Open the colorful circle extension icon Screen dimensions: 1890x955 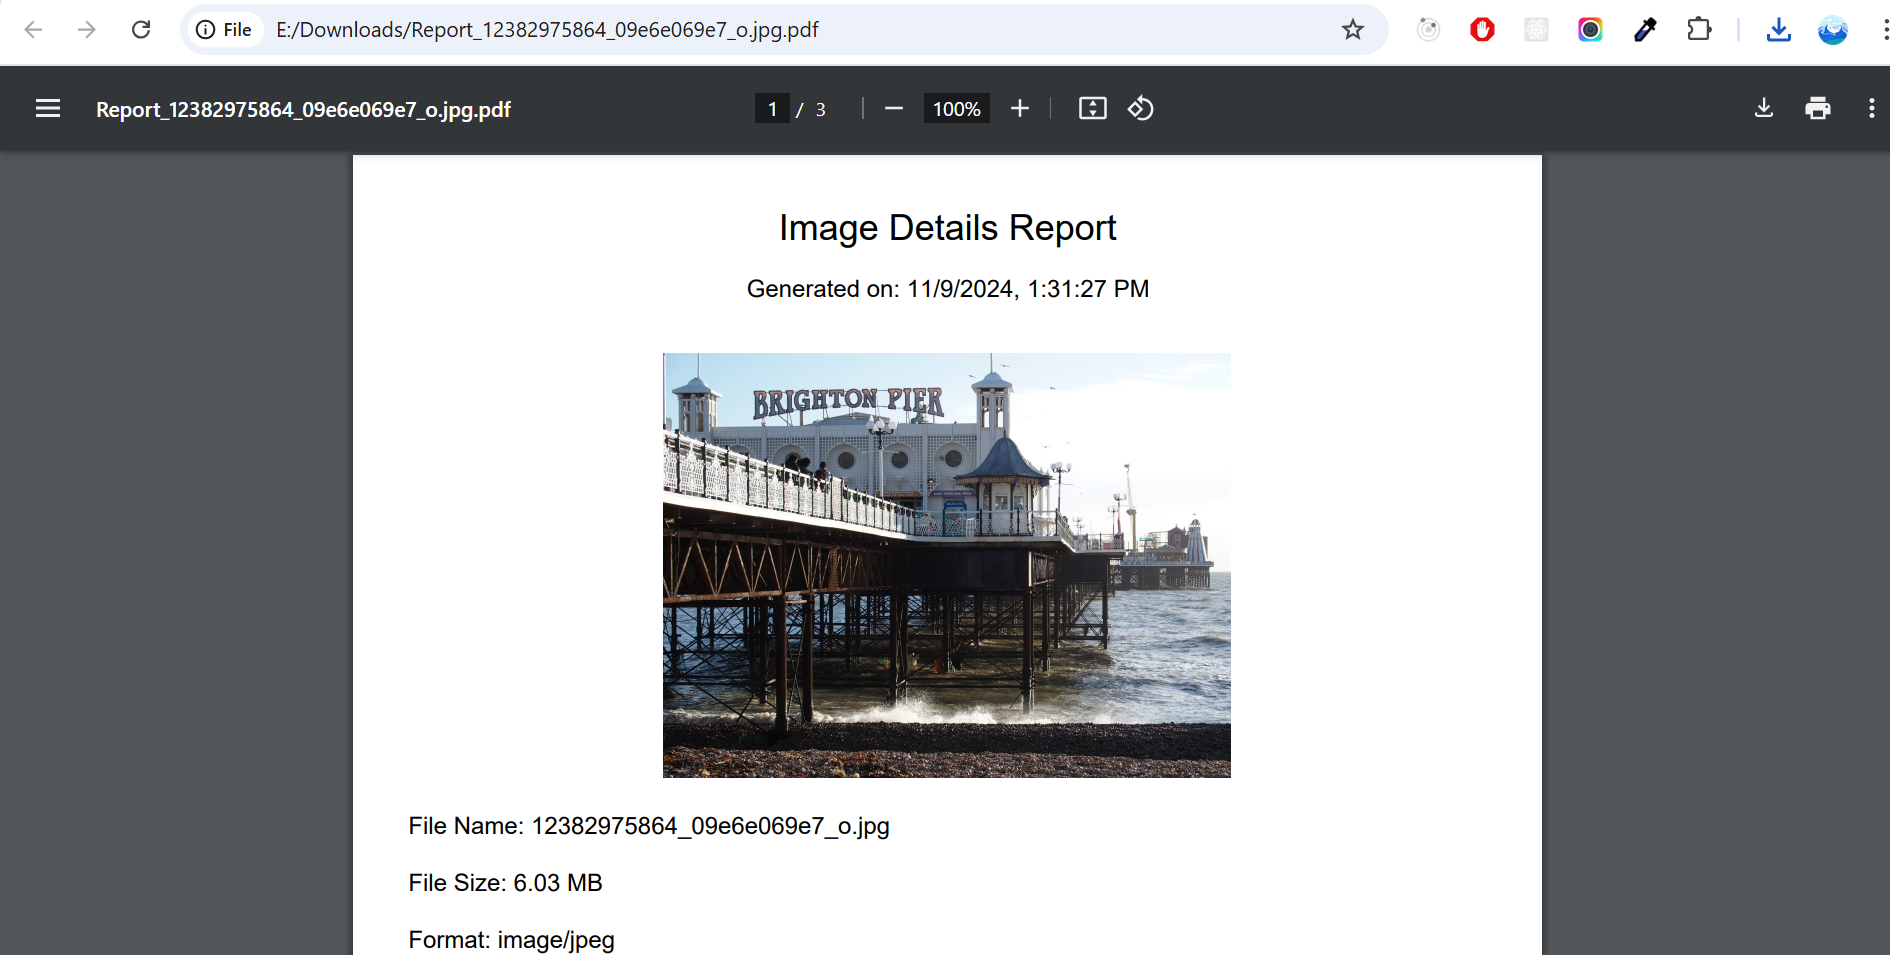click(x=1590, y=30)
